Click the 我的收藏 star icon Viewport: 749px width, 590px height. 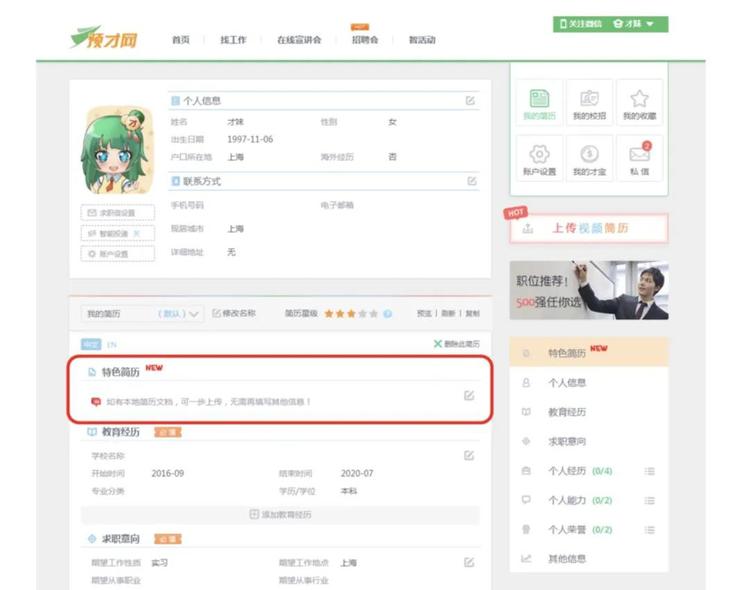[639, 104]
